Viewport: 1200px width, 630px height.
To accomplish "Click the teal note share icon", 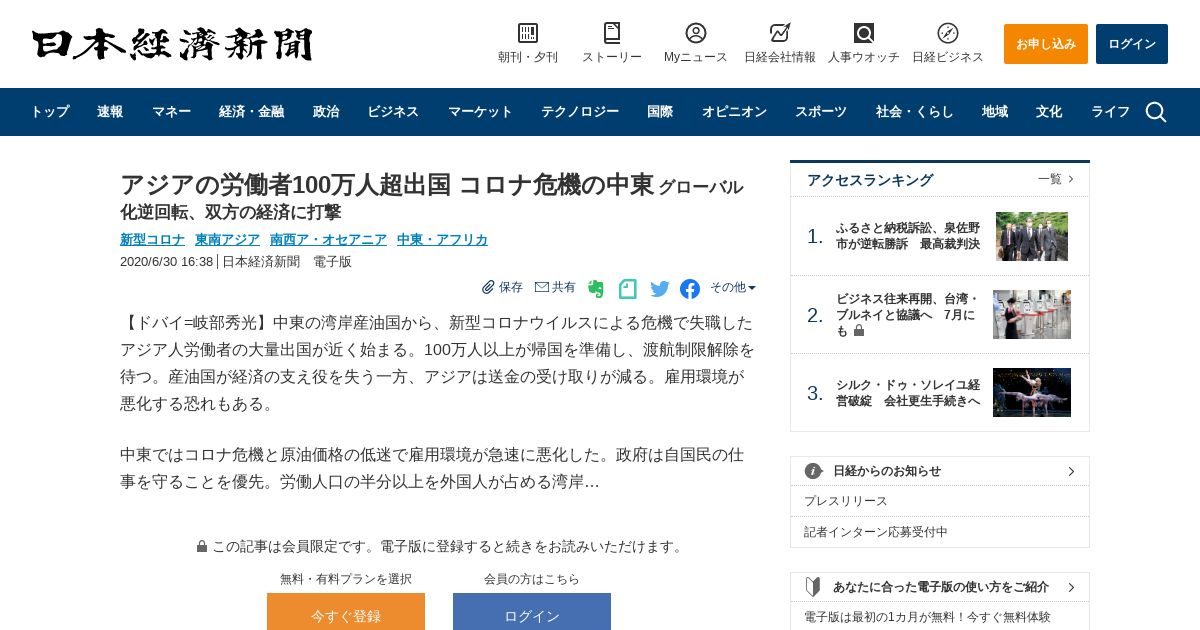I will (x=628, y=289).
